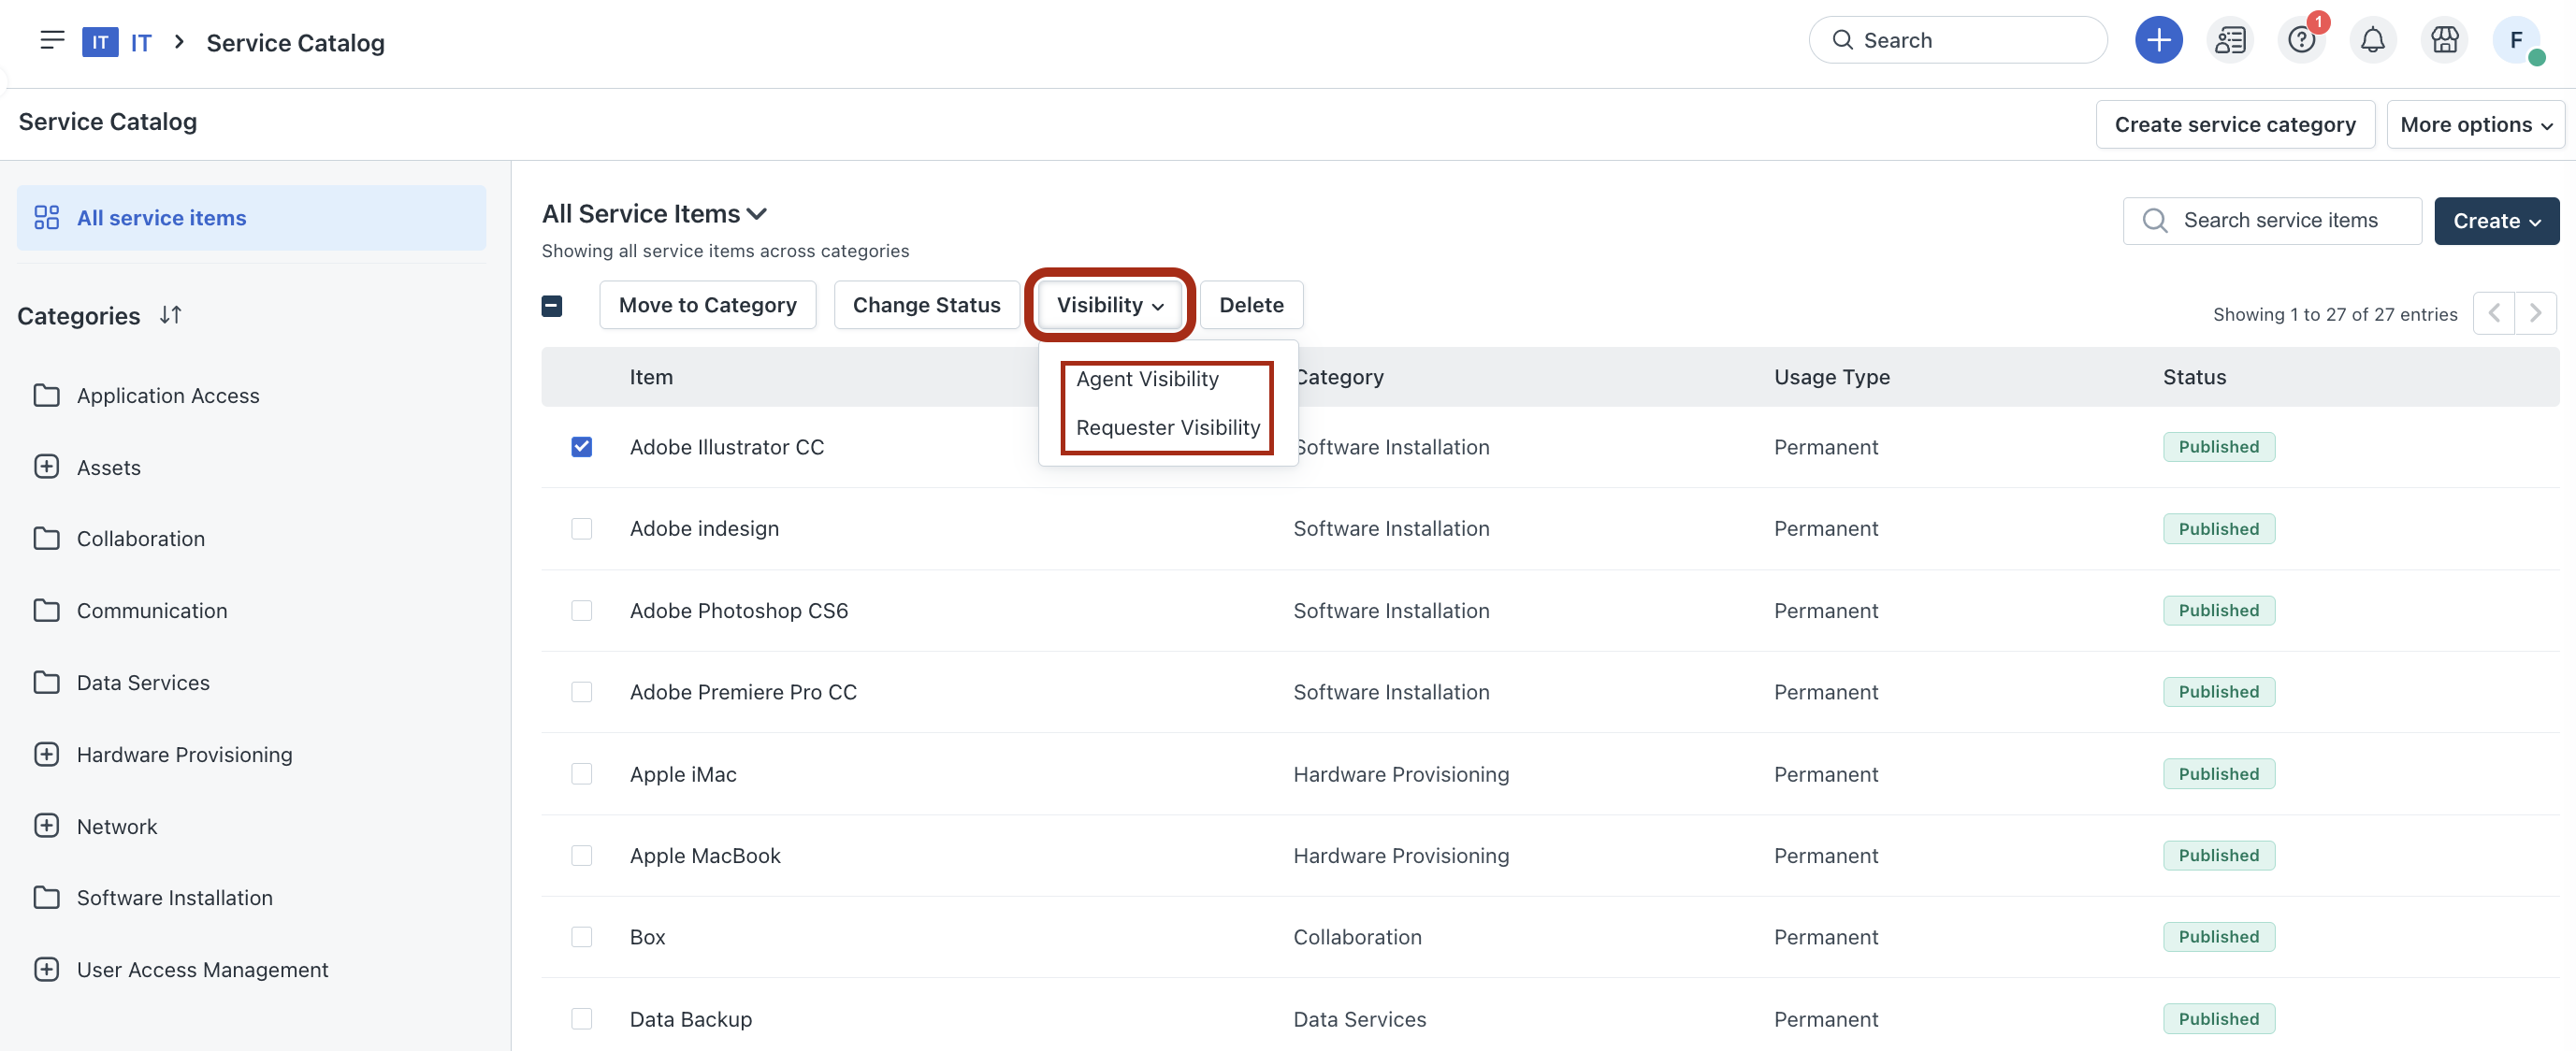The height and width of the screenshot is (1051, 2576).
Task: Toggle the select-all header checkbox
Action: point(552,306)
